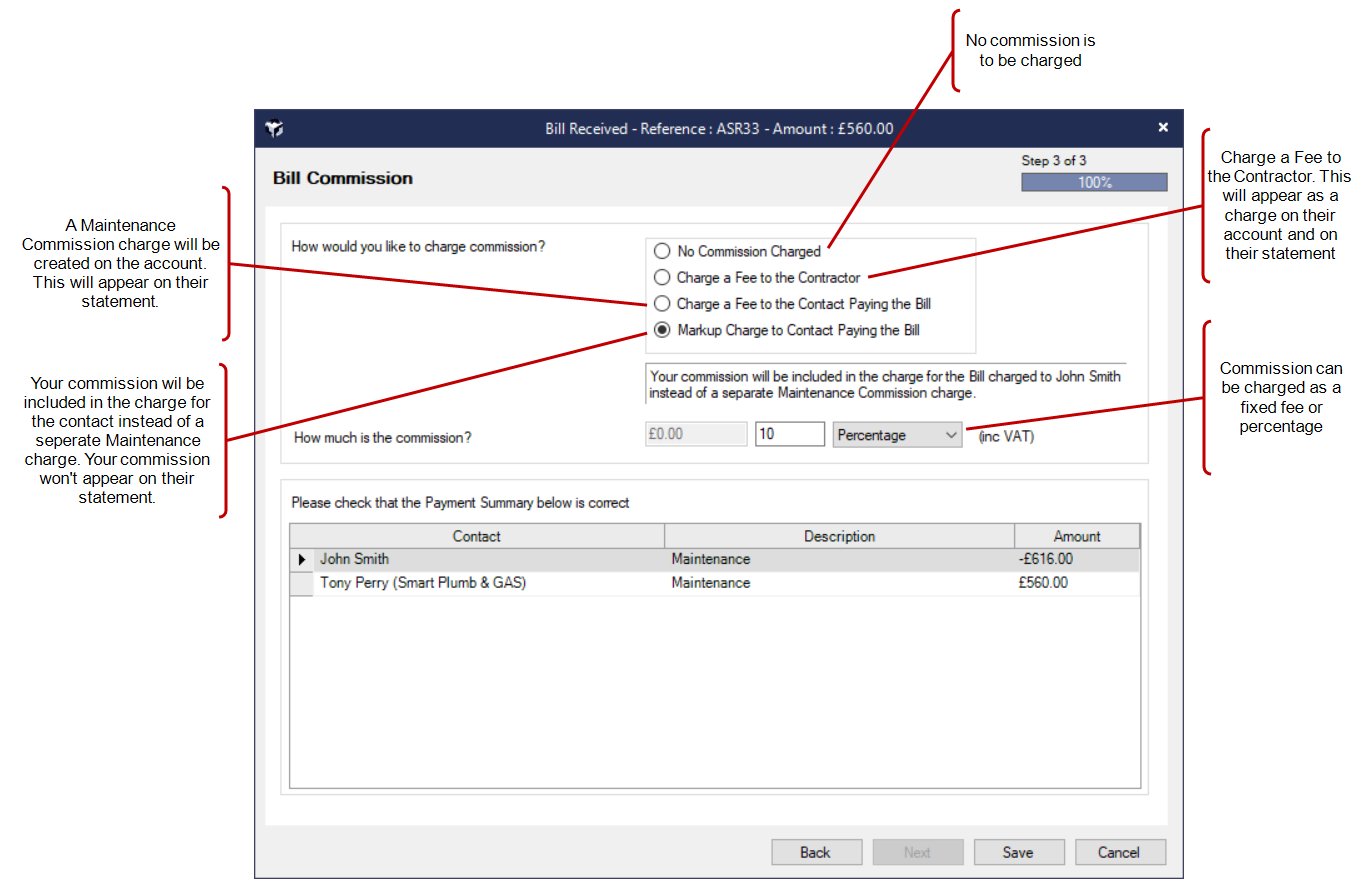Click the disabled £0.00 amount field

pyautogui.click(x=696, y=435)
